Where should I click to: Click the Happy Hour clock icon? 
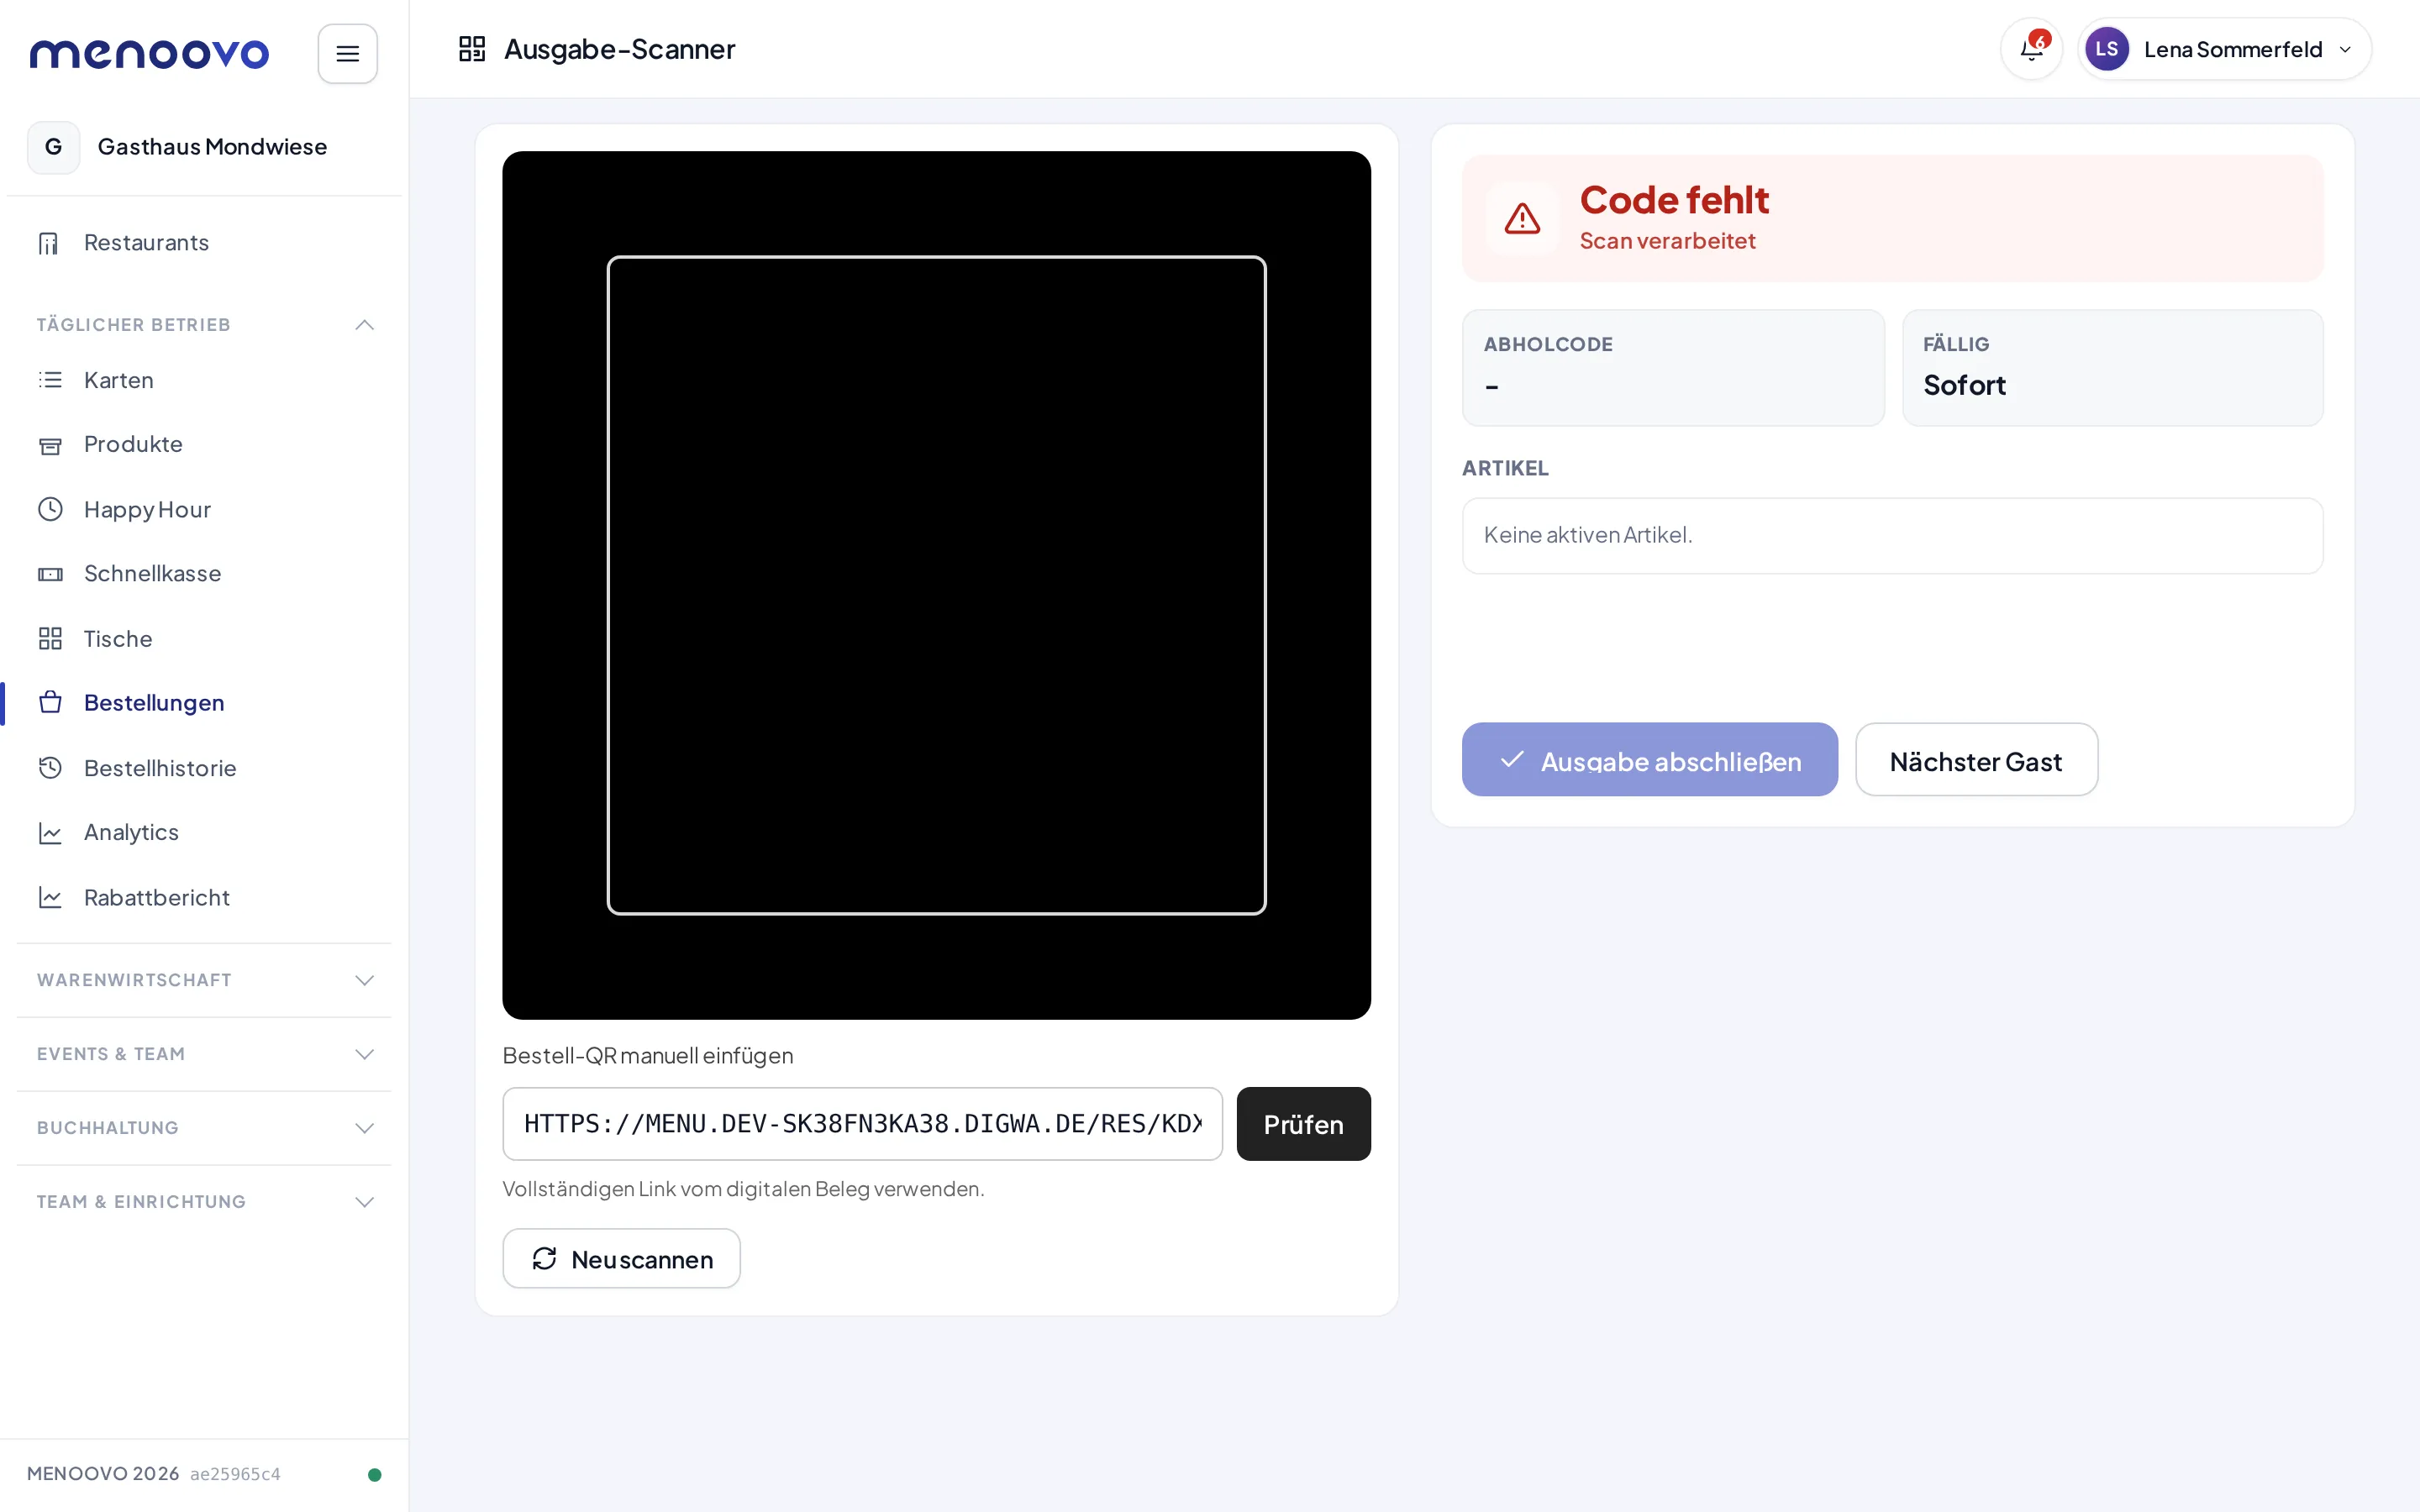pyautogui.click(x=50, y=509)
